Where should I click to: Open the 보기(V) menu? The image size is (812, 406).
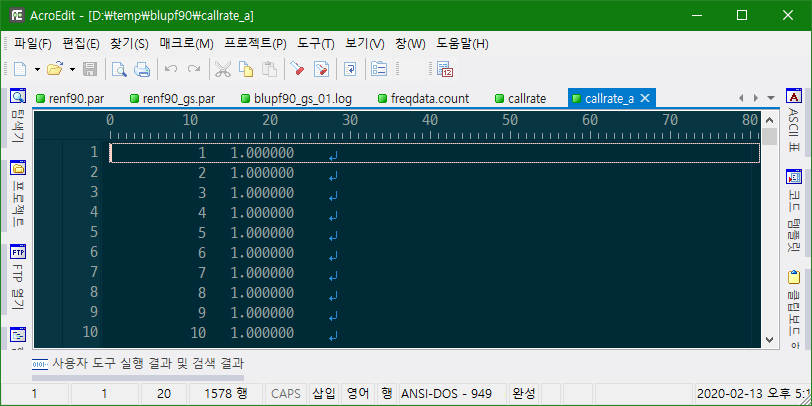365,44
